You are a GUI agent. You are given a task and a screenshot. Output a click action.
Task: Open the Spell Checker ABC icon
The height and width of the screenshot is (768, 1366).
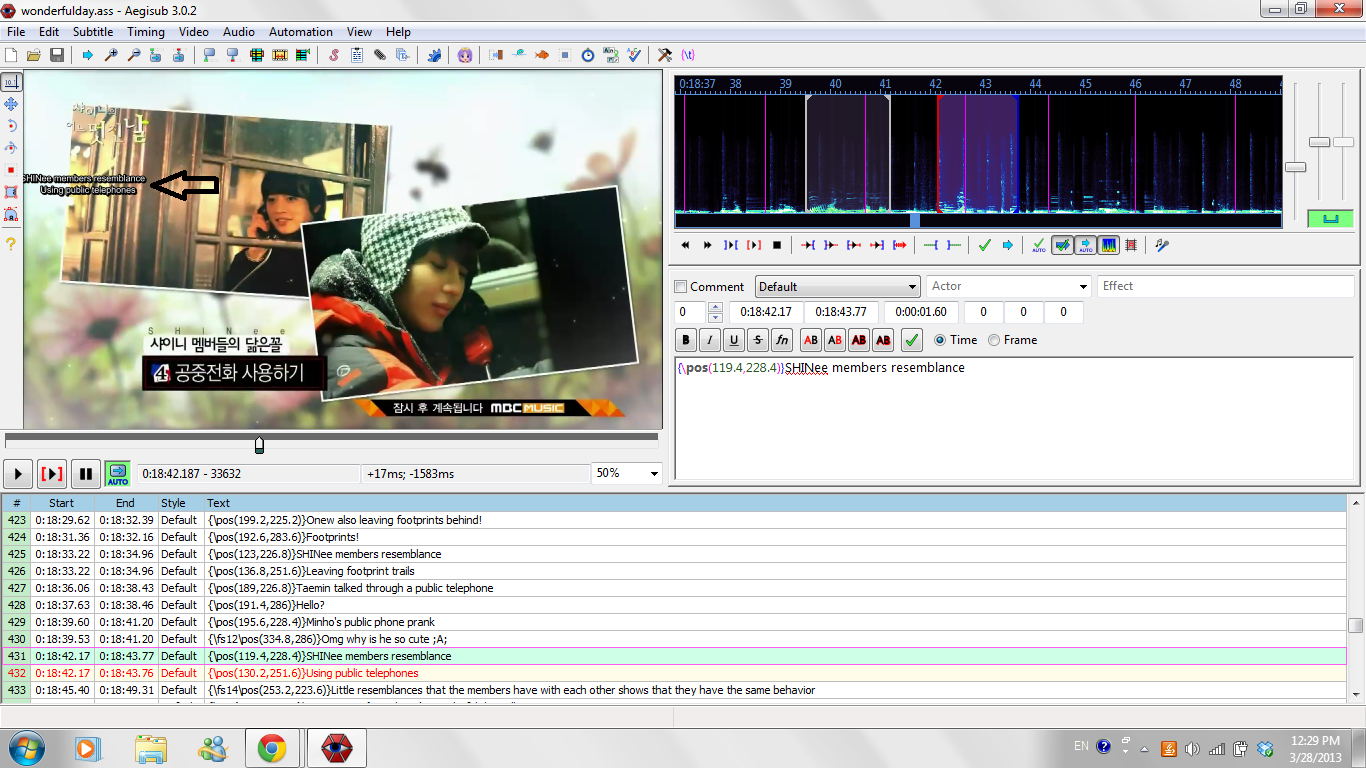[x=634, y=55]
